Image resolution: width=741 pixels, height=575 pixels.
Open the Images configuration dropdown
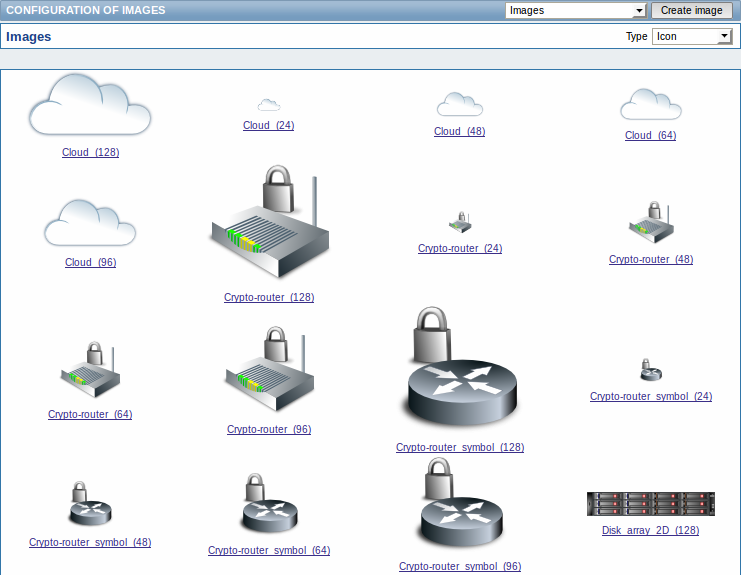(x=576, y=10)
